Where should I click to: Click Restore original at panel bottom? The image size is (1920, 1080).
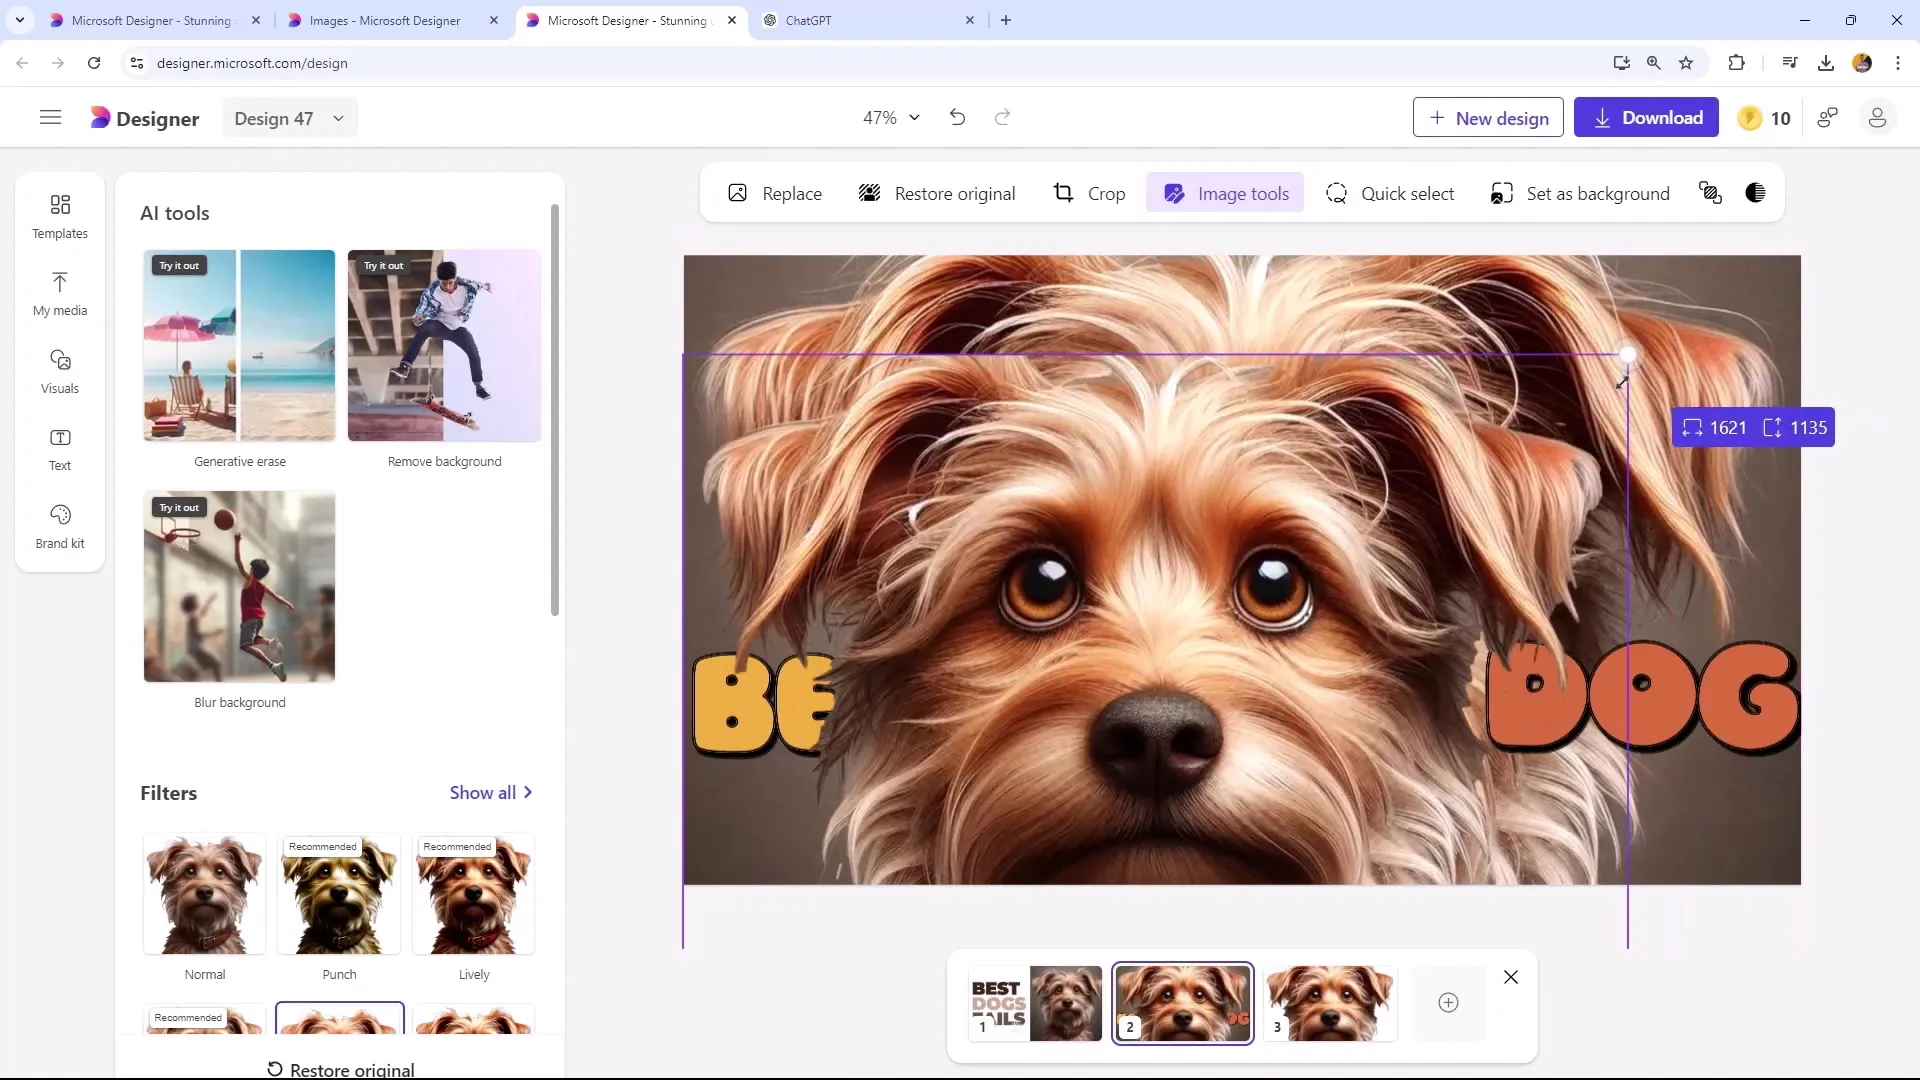(340, 1069)
